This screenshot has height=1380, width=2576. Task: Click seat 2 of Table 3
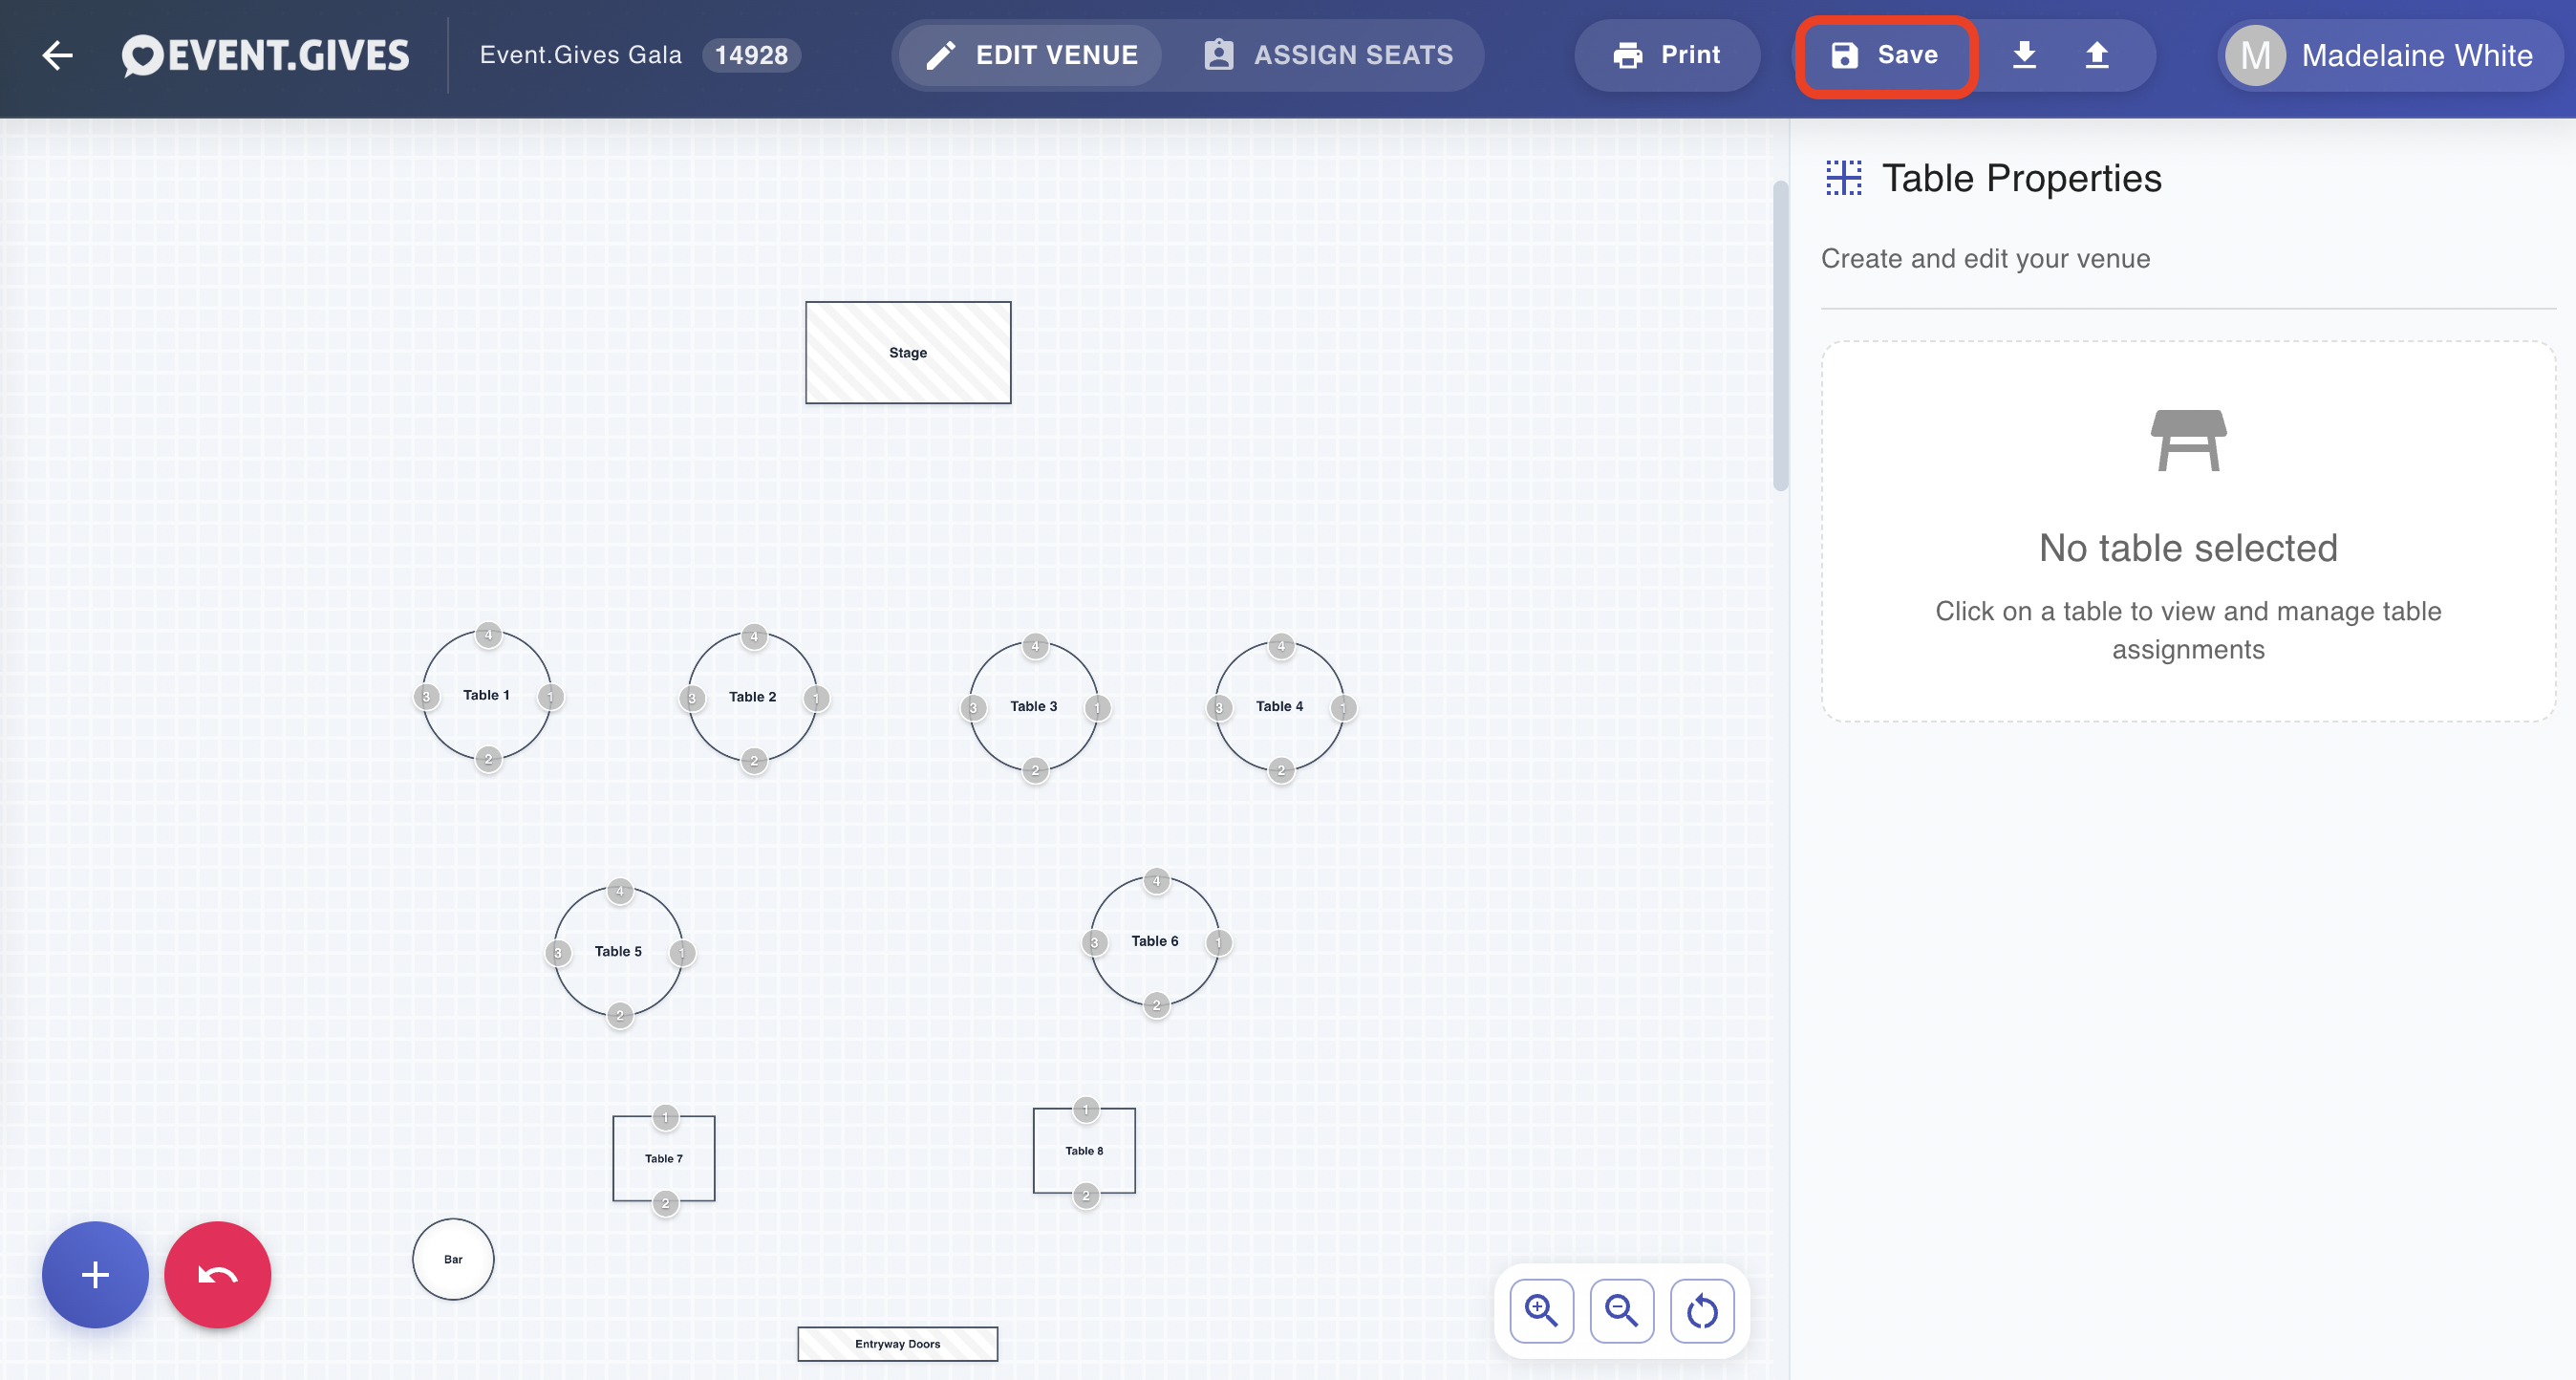(x=1035, y=770)
